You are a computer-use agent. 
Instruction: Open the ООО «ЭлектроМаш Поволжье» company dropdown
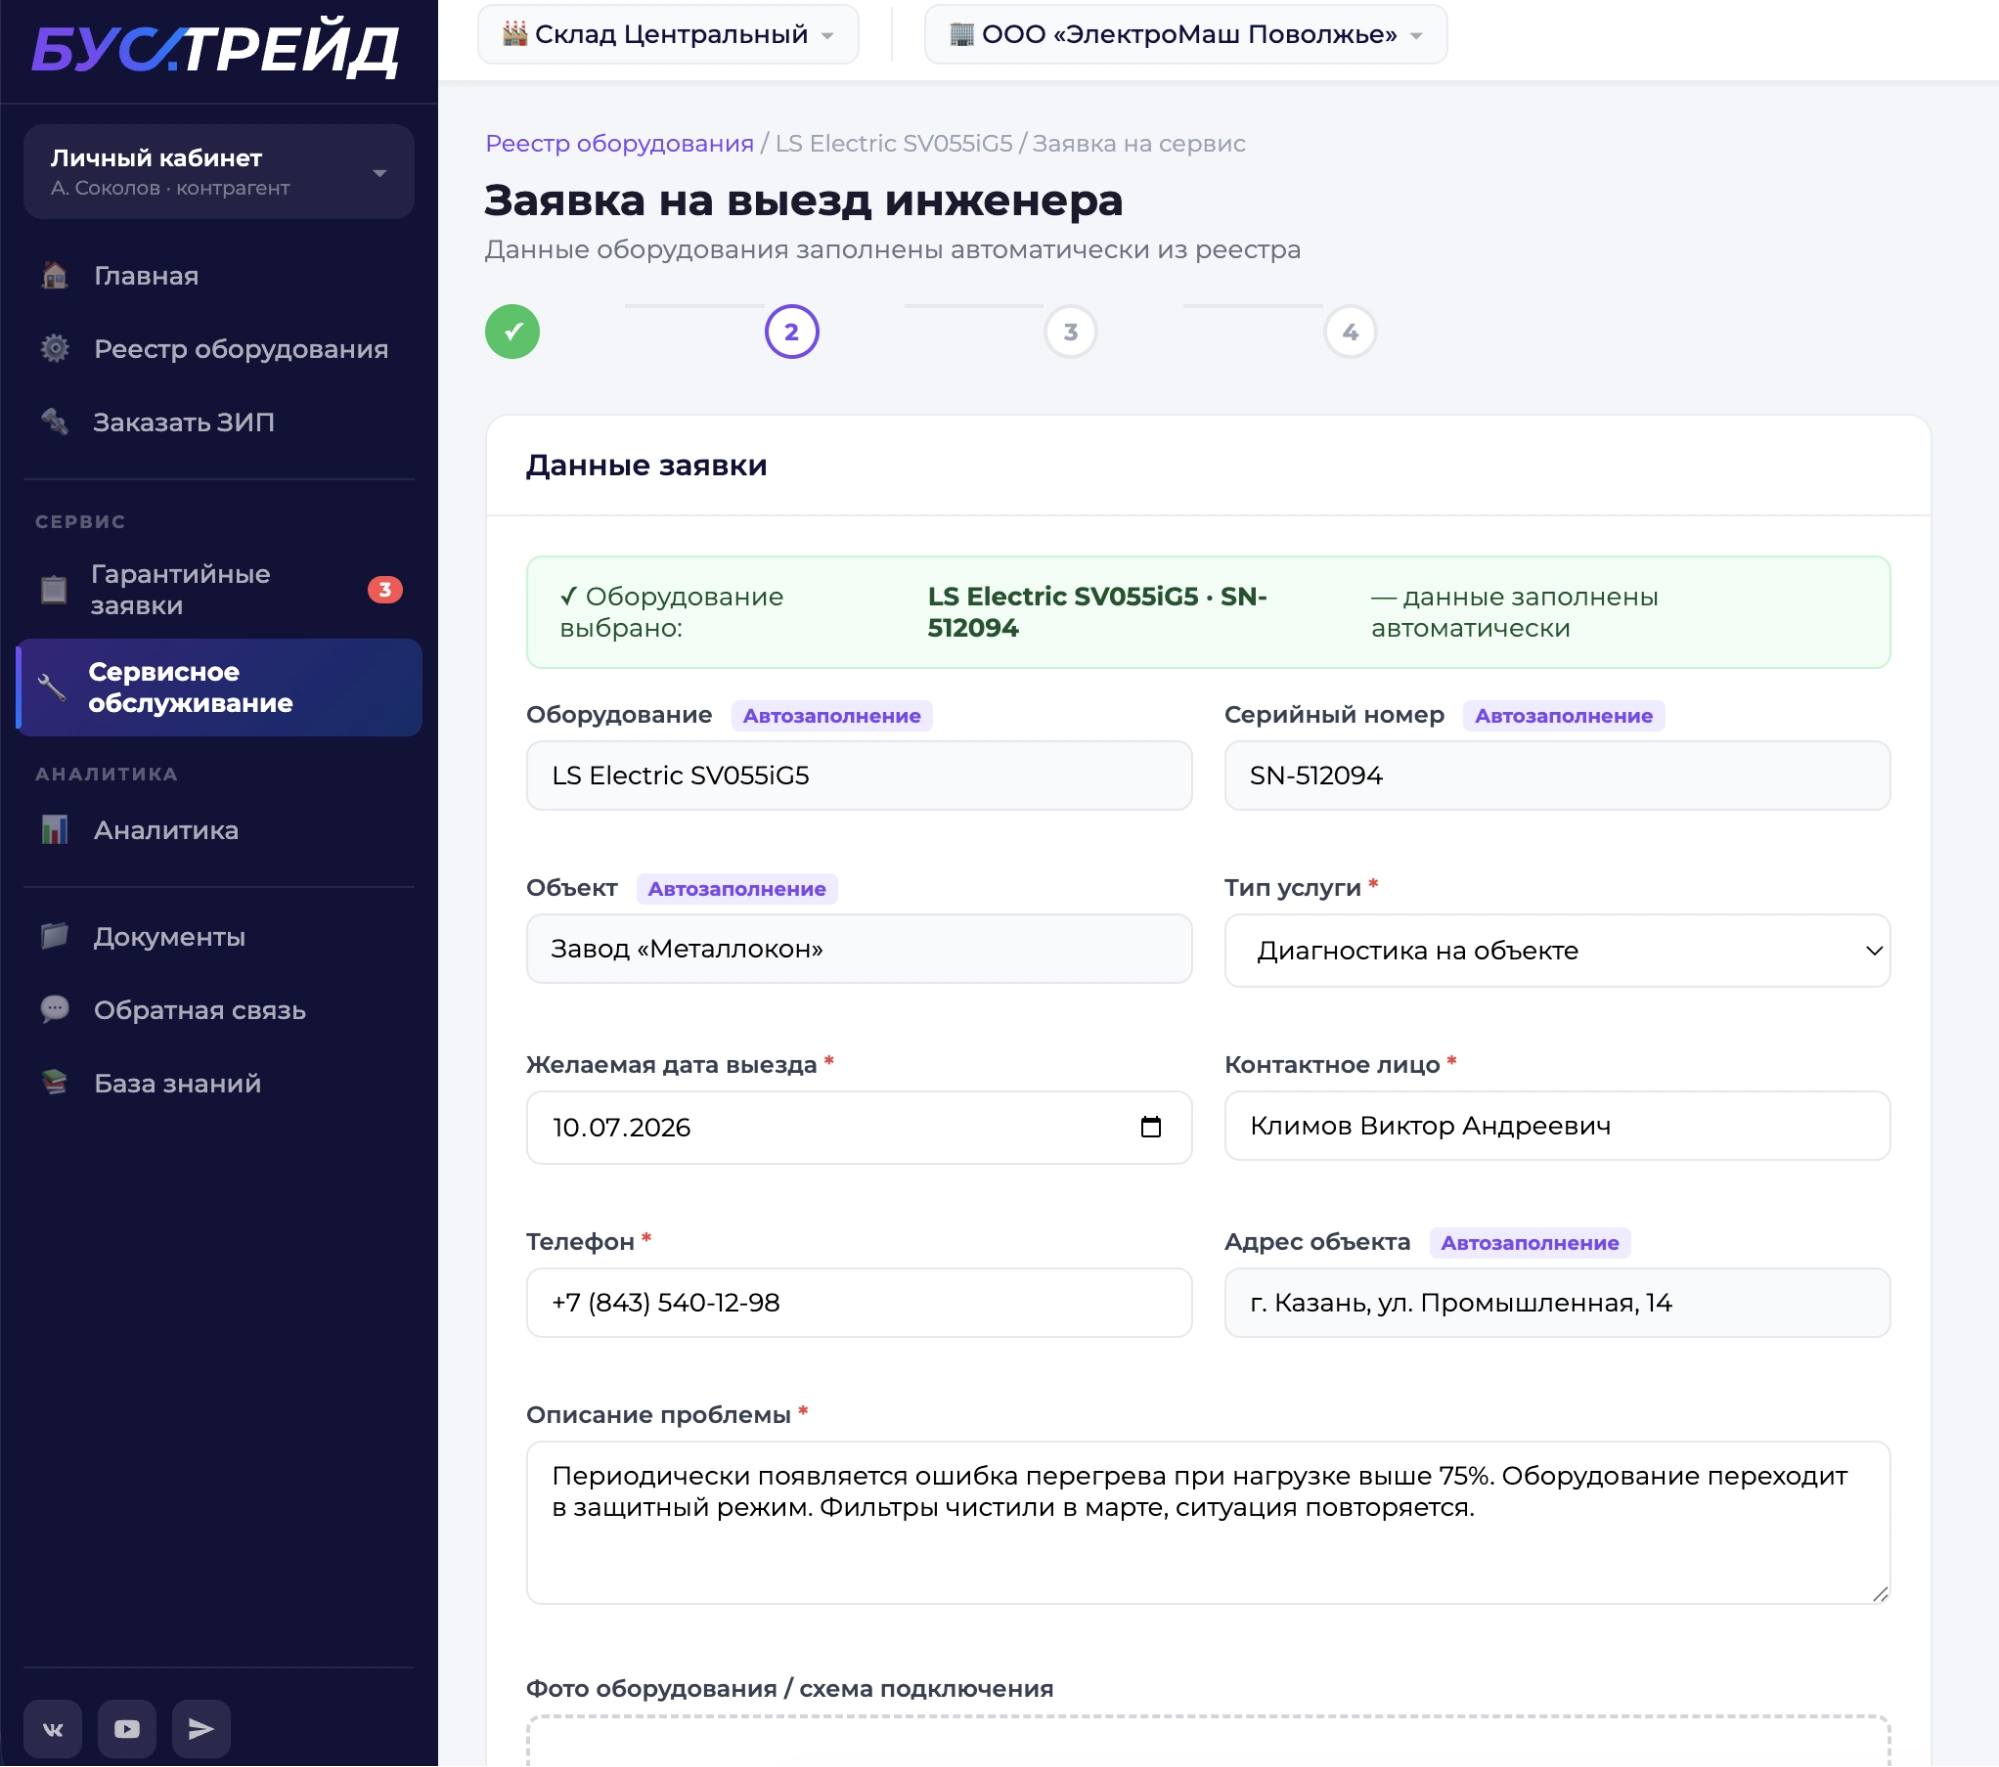pyautogui.click(x=1185, y=34)
